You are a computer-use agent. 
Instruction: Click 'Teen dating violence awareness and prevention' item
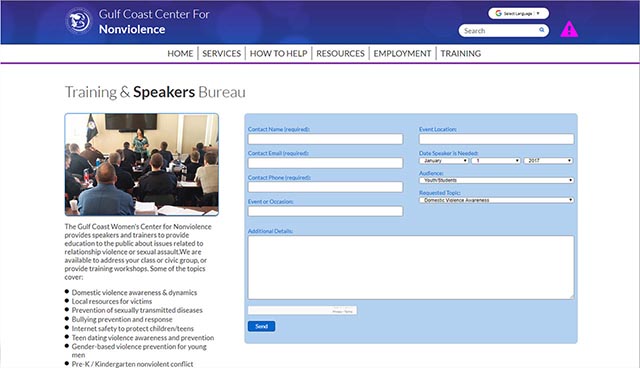coord(143,337)
